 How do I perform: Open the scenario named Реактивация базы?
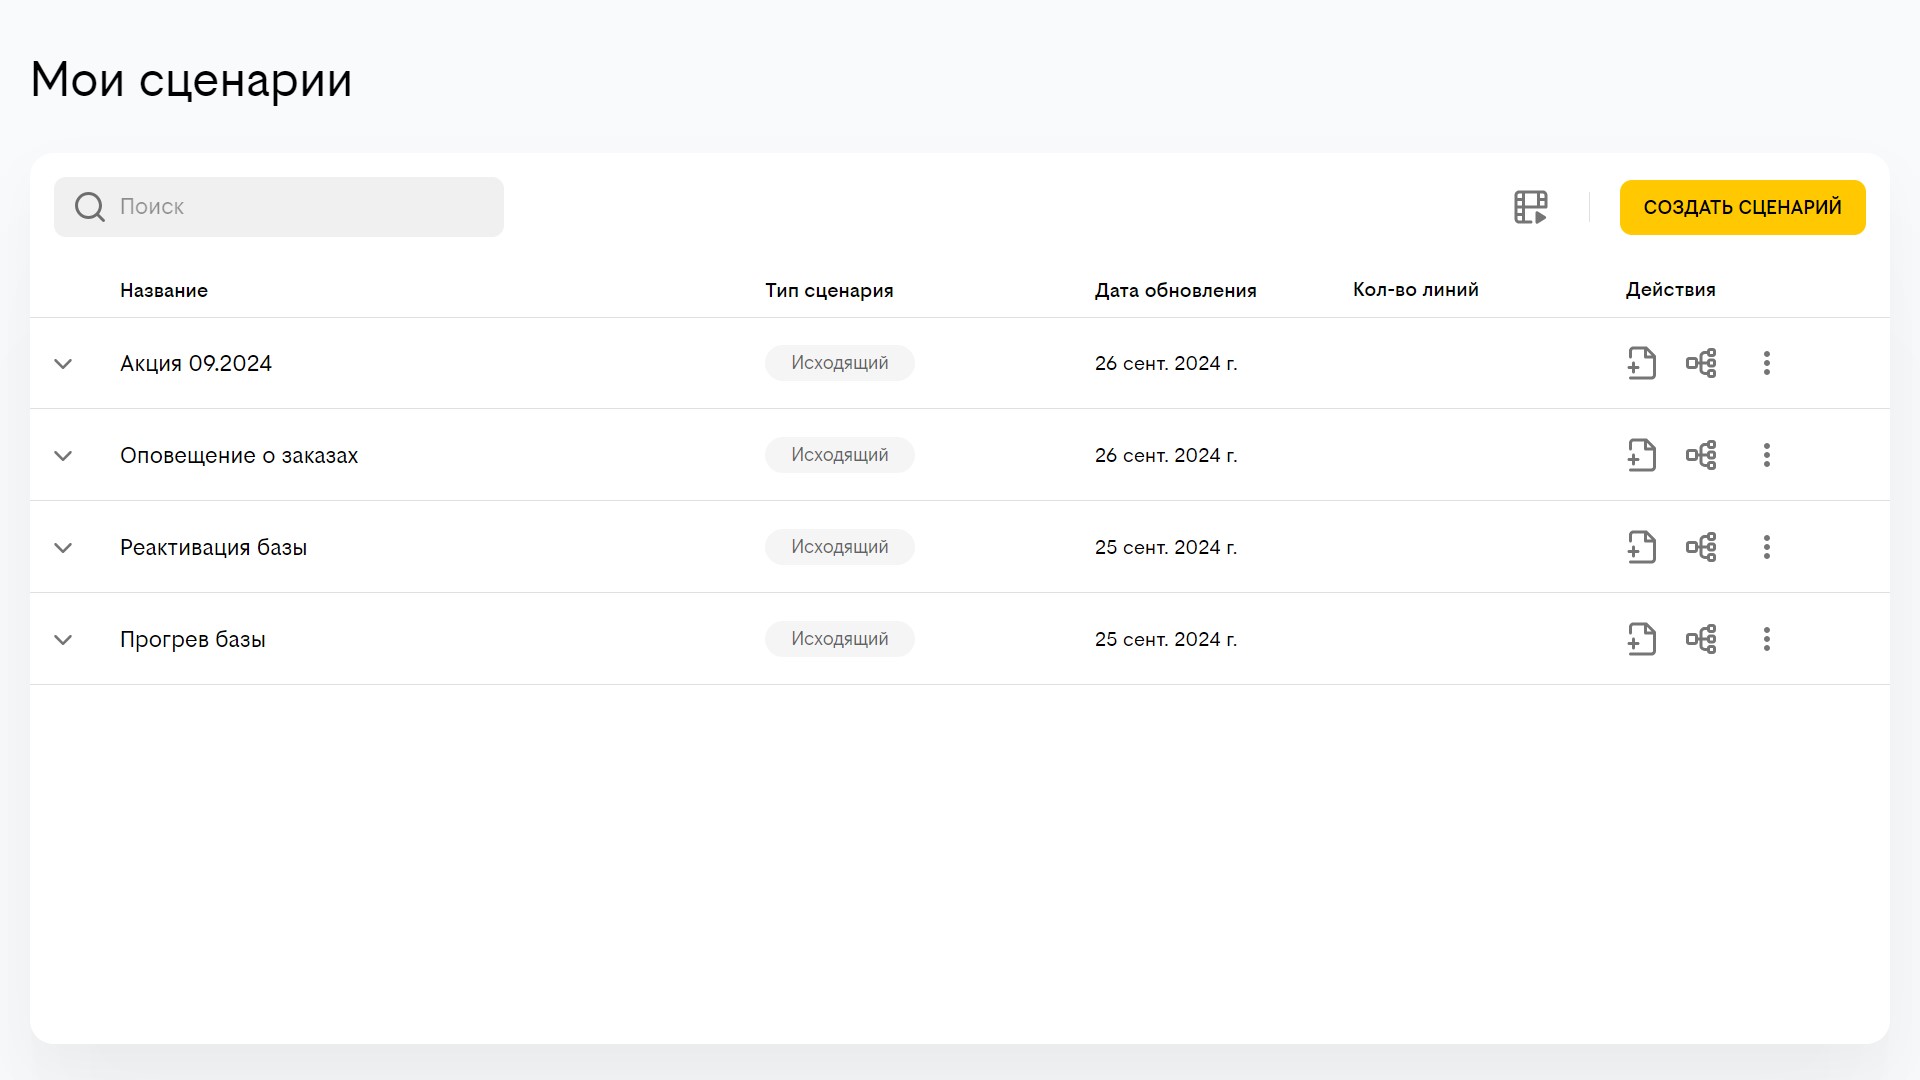click(x=213, y=547)
